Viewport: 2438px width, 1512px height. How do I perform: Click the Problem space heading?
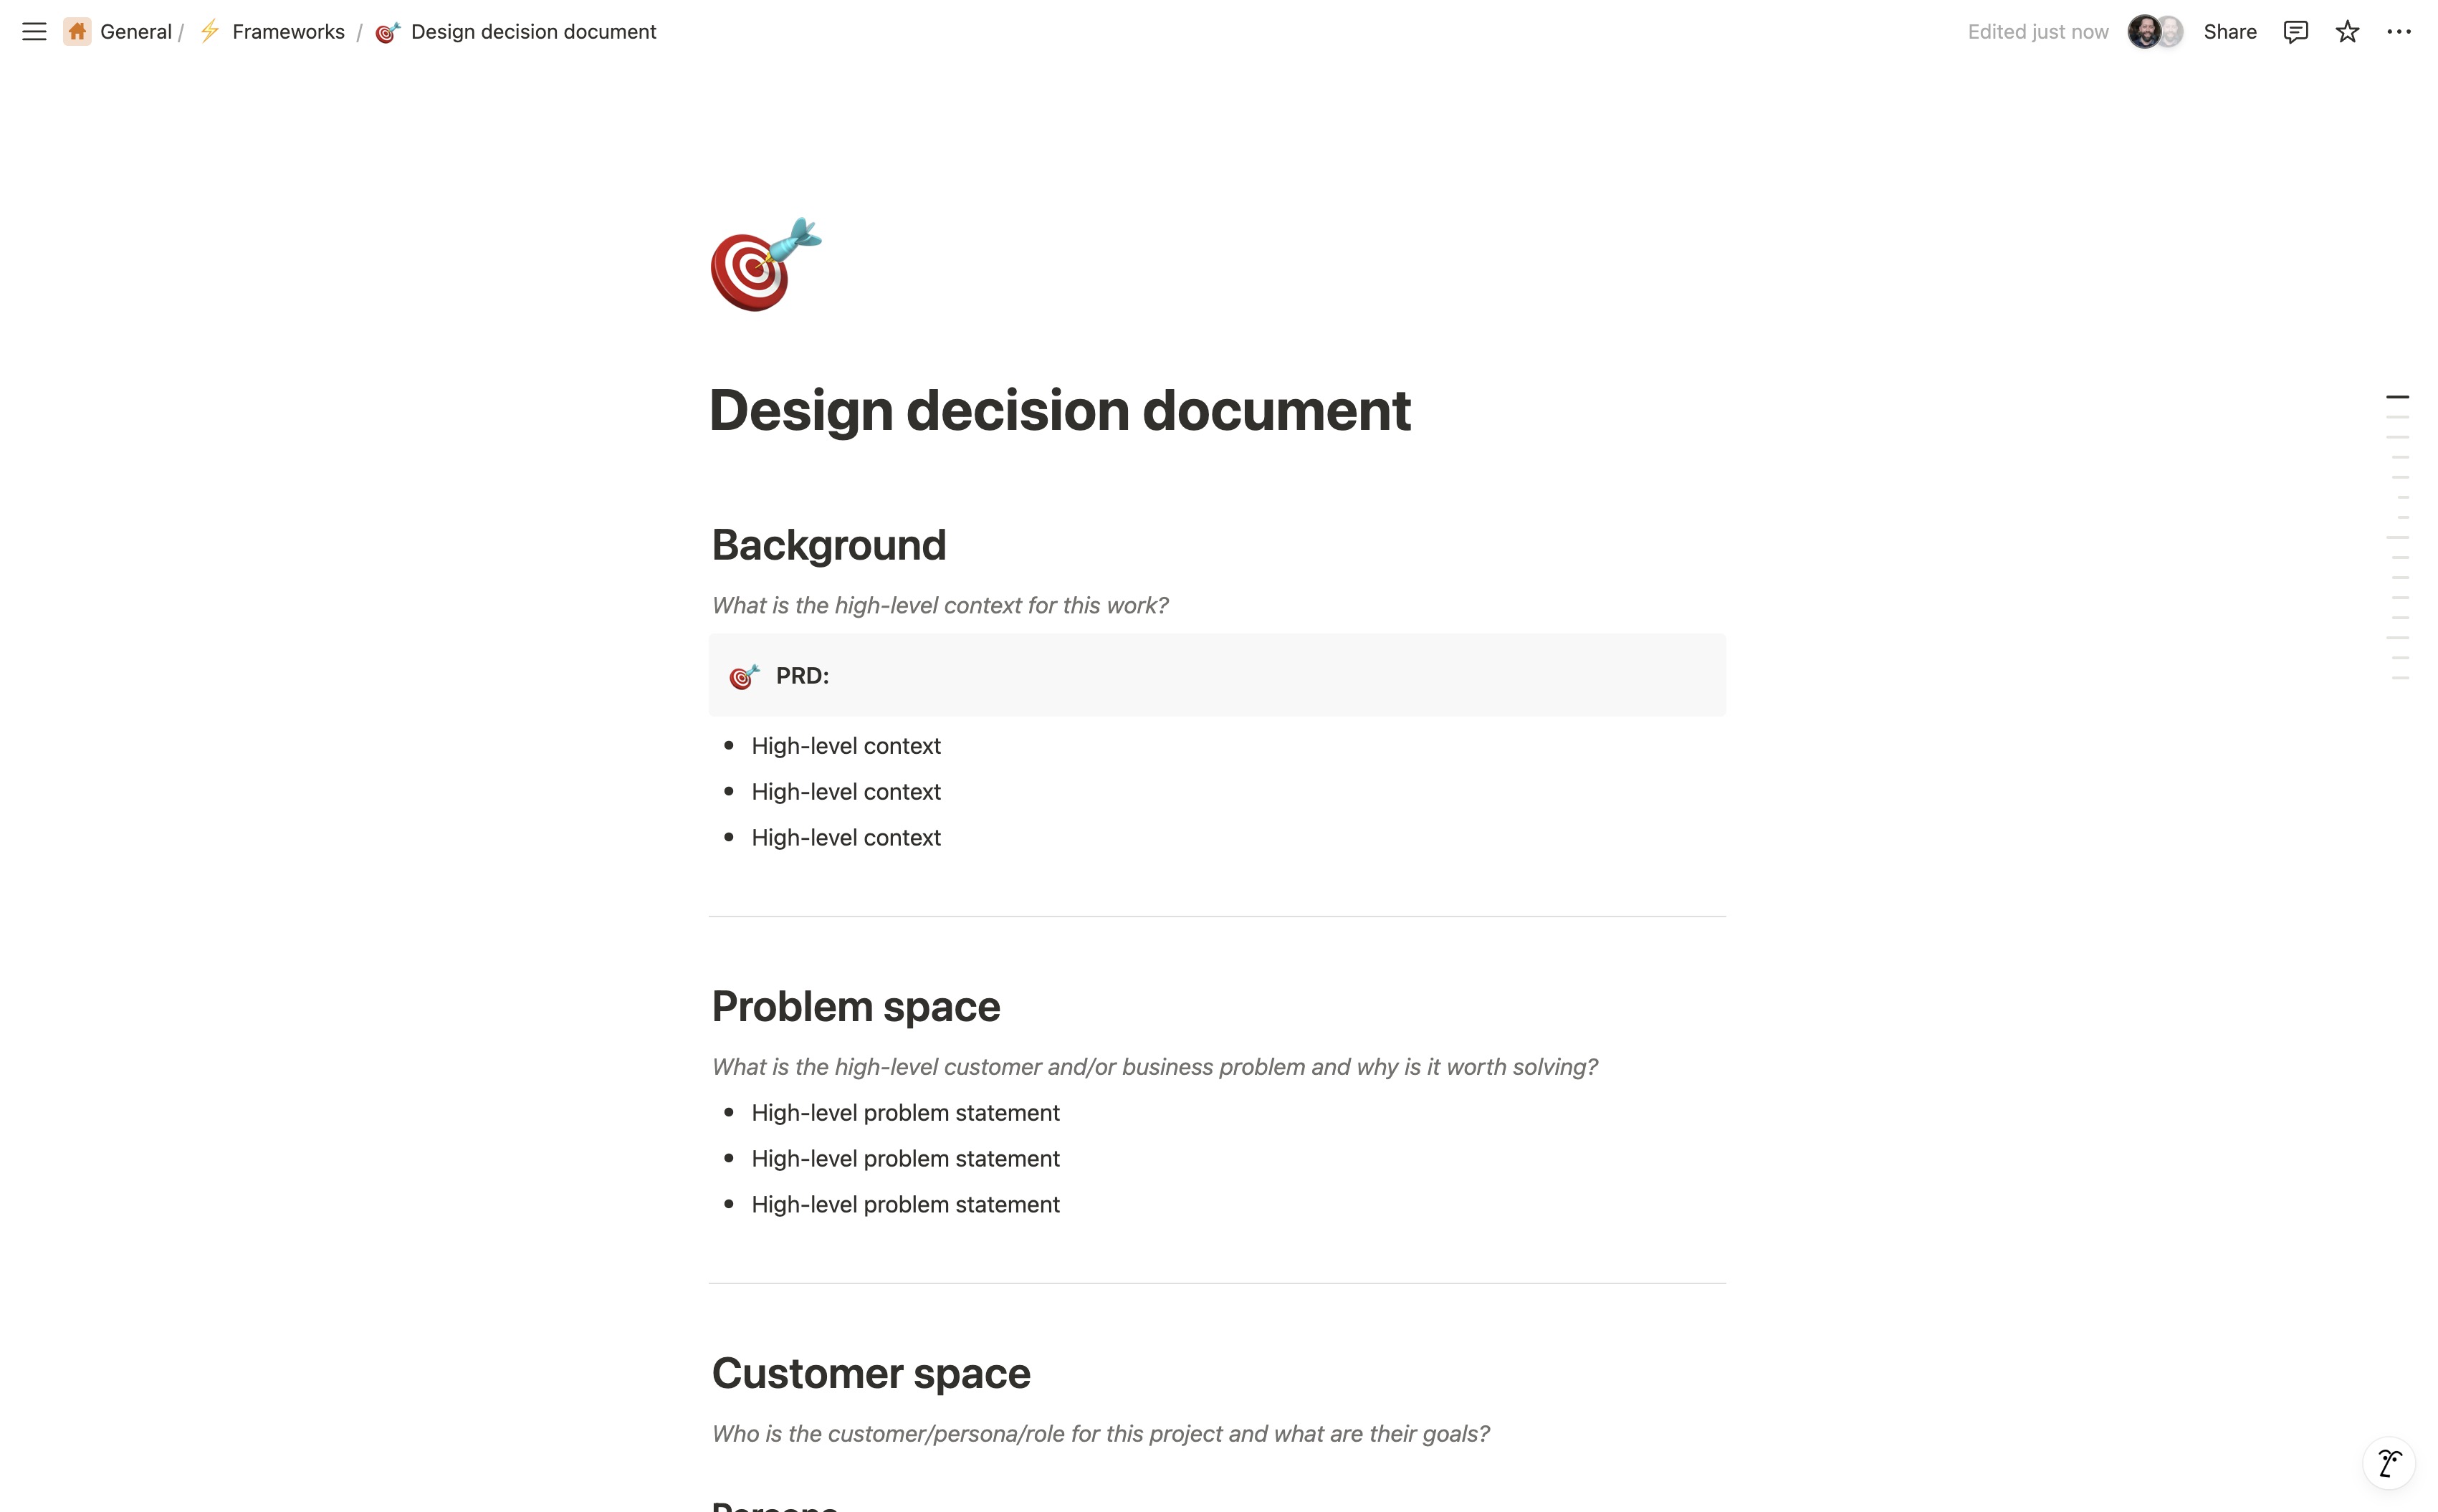tap(855, 1006)
